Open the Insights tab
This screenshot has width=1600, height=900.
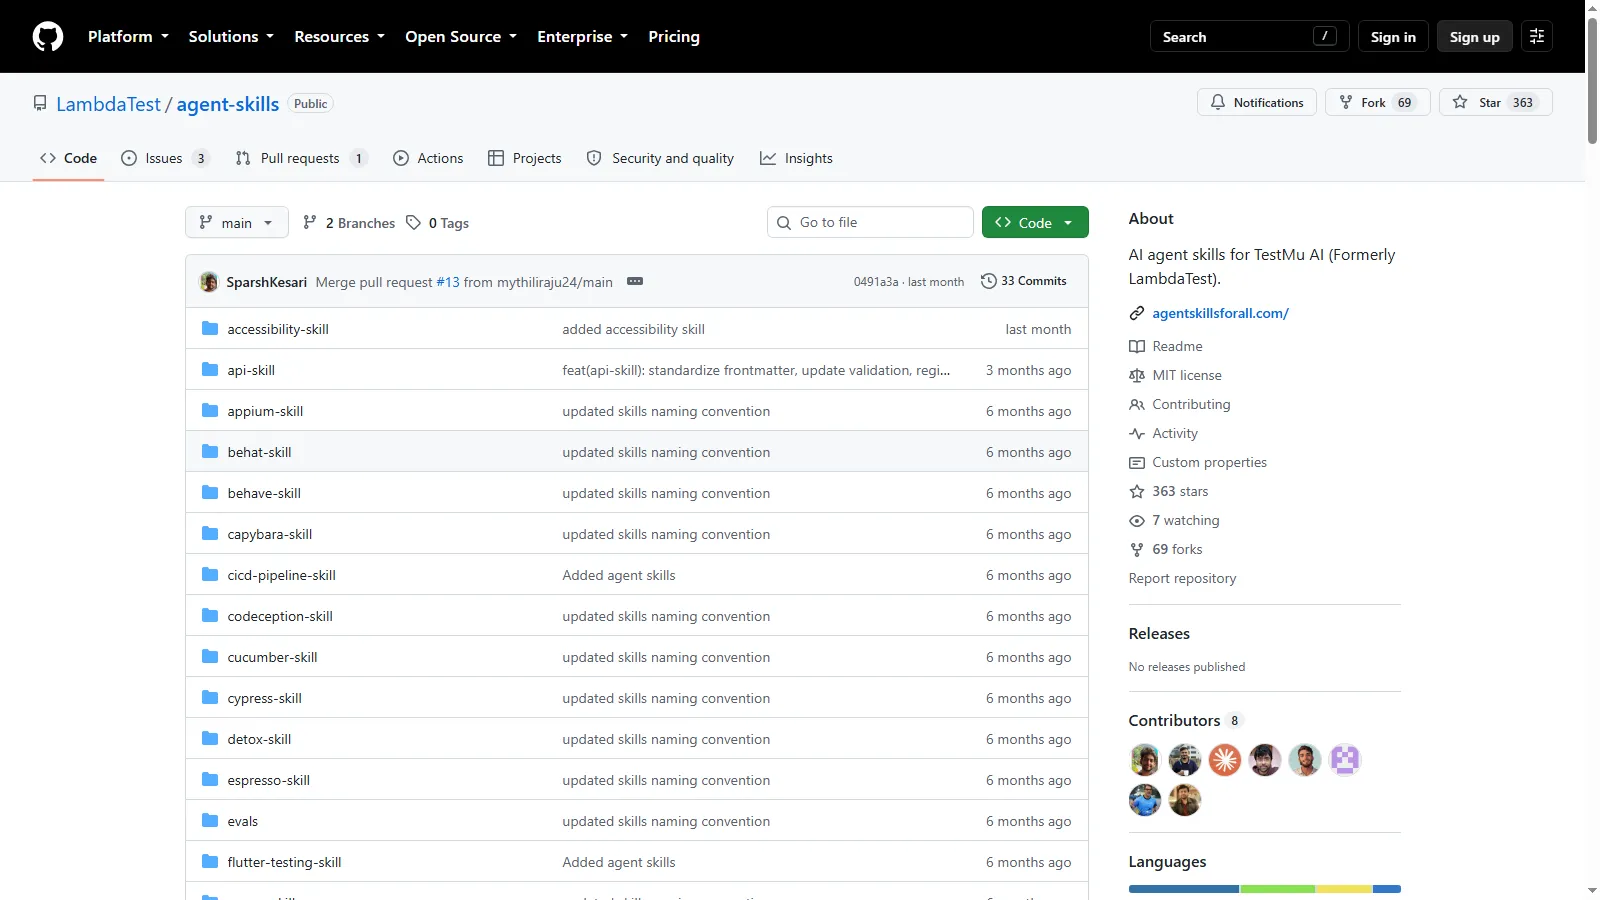(796, 158)
